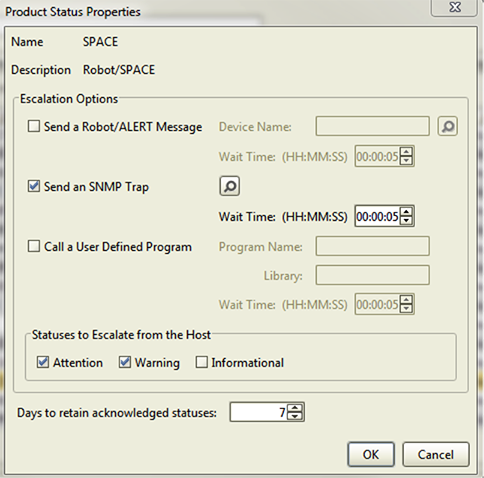Uncheck the Attention status checkbox
The width and height of the screenshot is (484, 478).
(43, 362)
